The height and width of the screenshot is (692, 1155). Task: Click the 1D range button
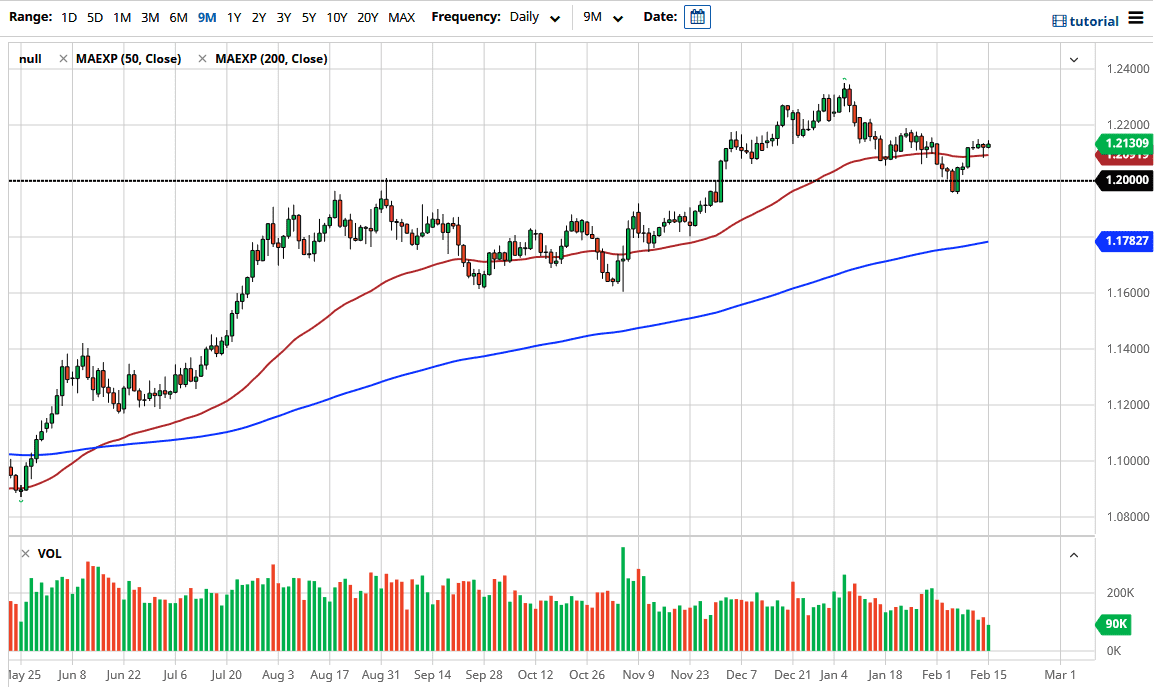[x=69, y=17]
